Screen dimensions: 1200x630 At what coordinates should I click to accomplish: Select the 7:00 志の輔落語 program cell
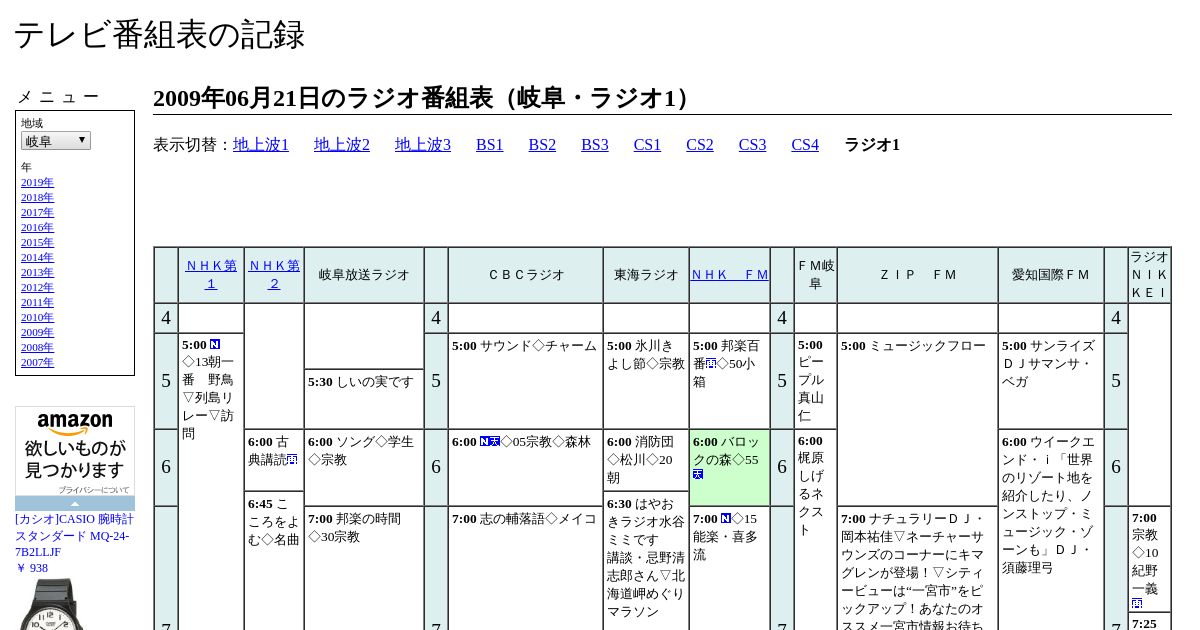[526, 568]
